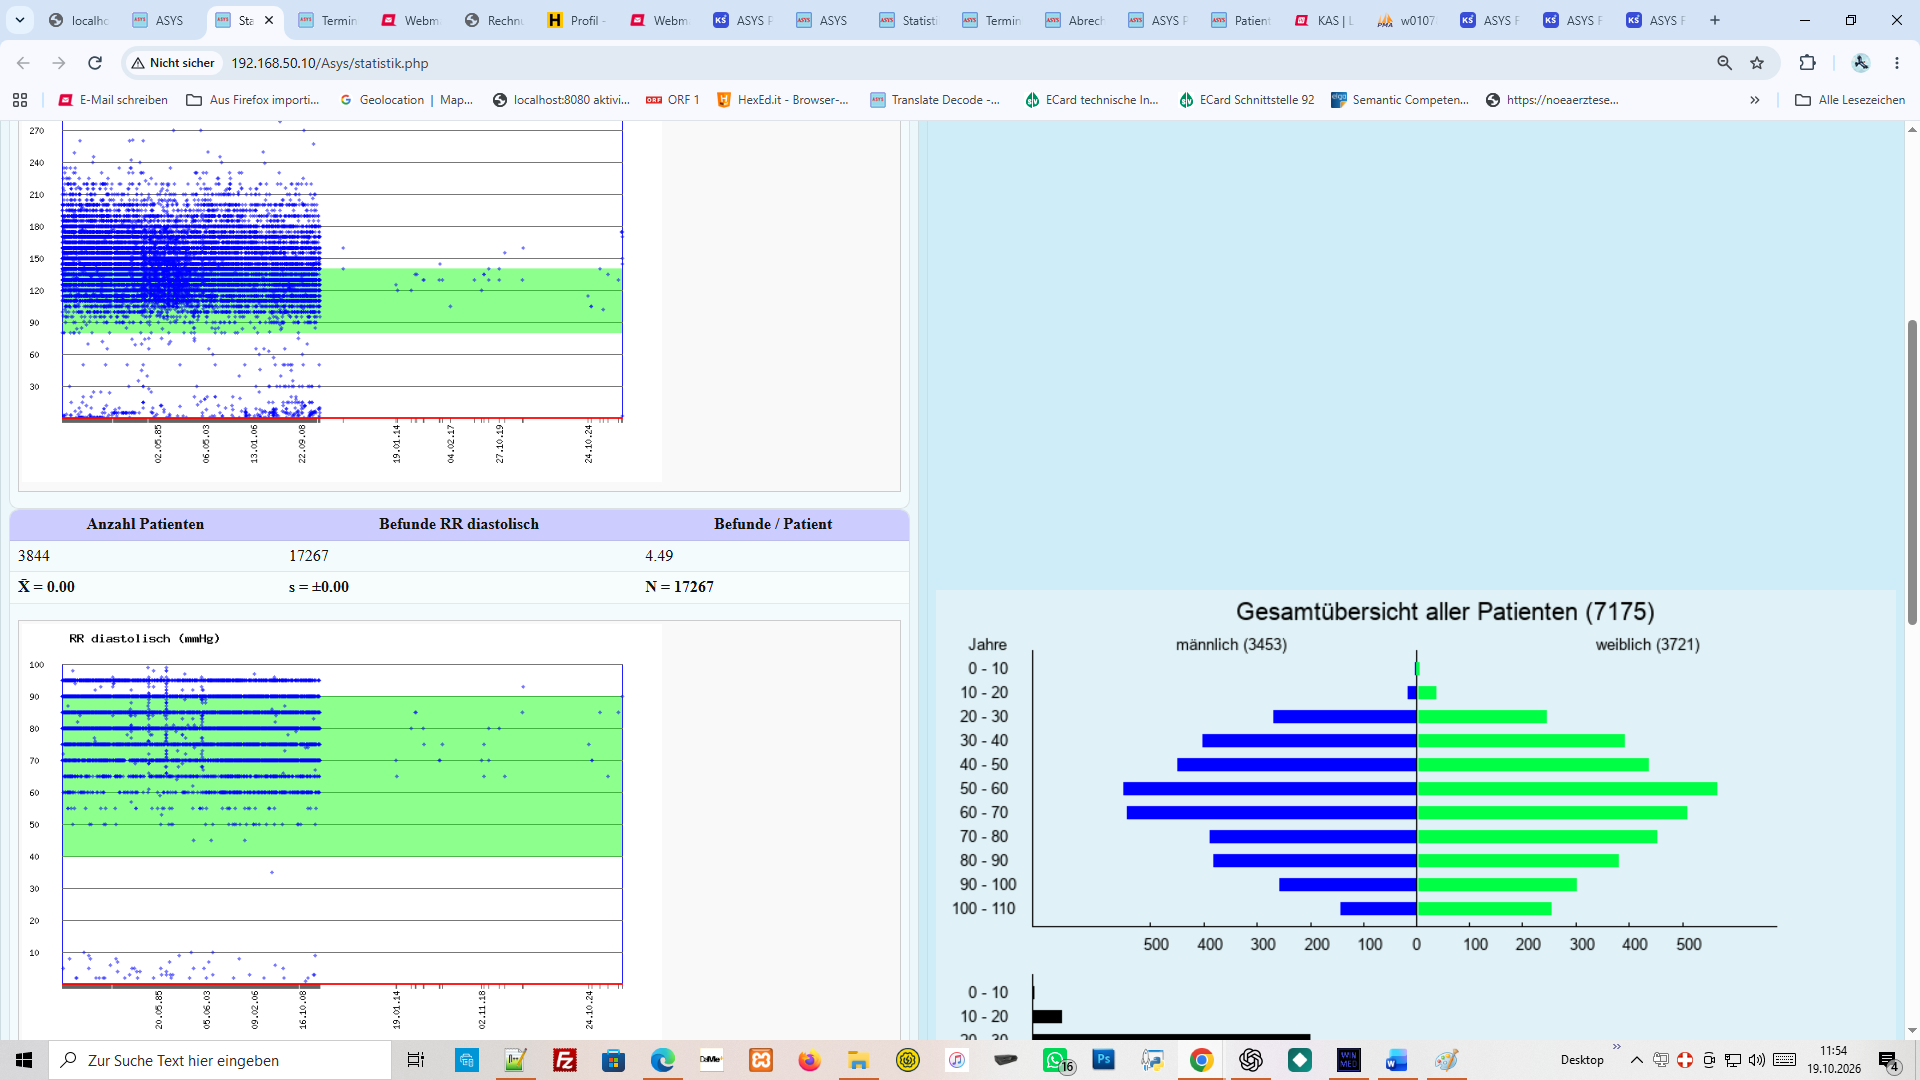The height and width of the screenshot is (1080, 1920).
Task: Click the value 17267 in the table
Action: pyautogui.click(x=309, y=556)
